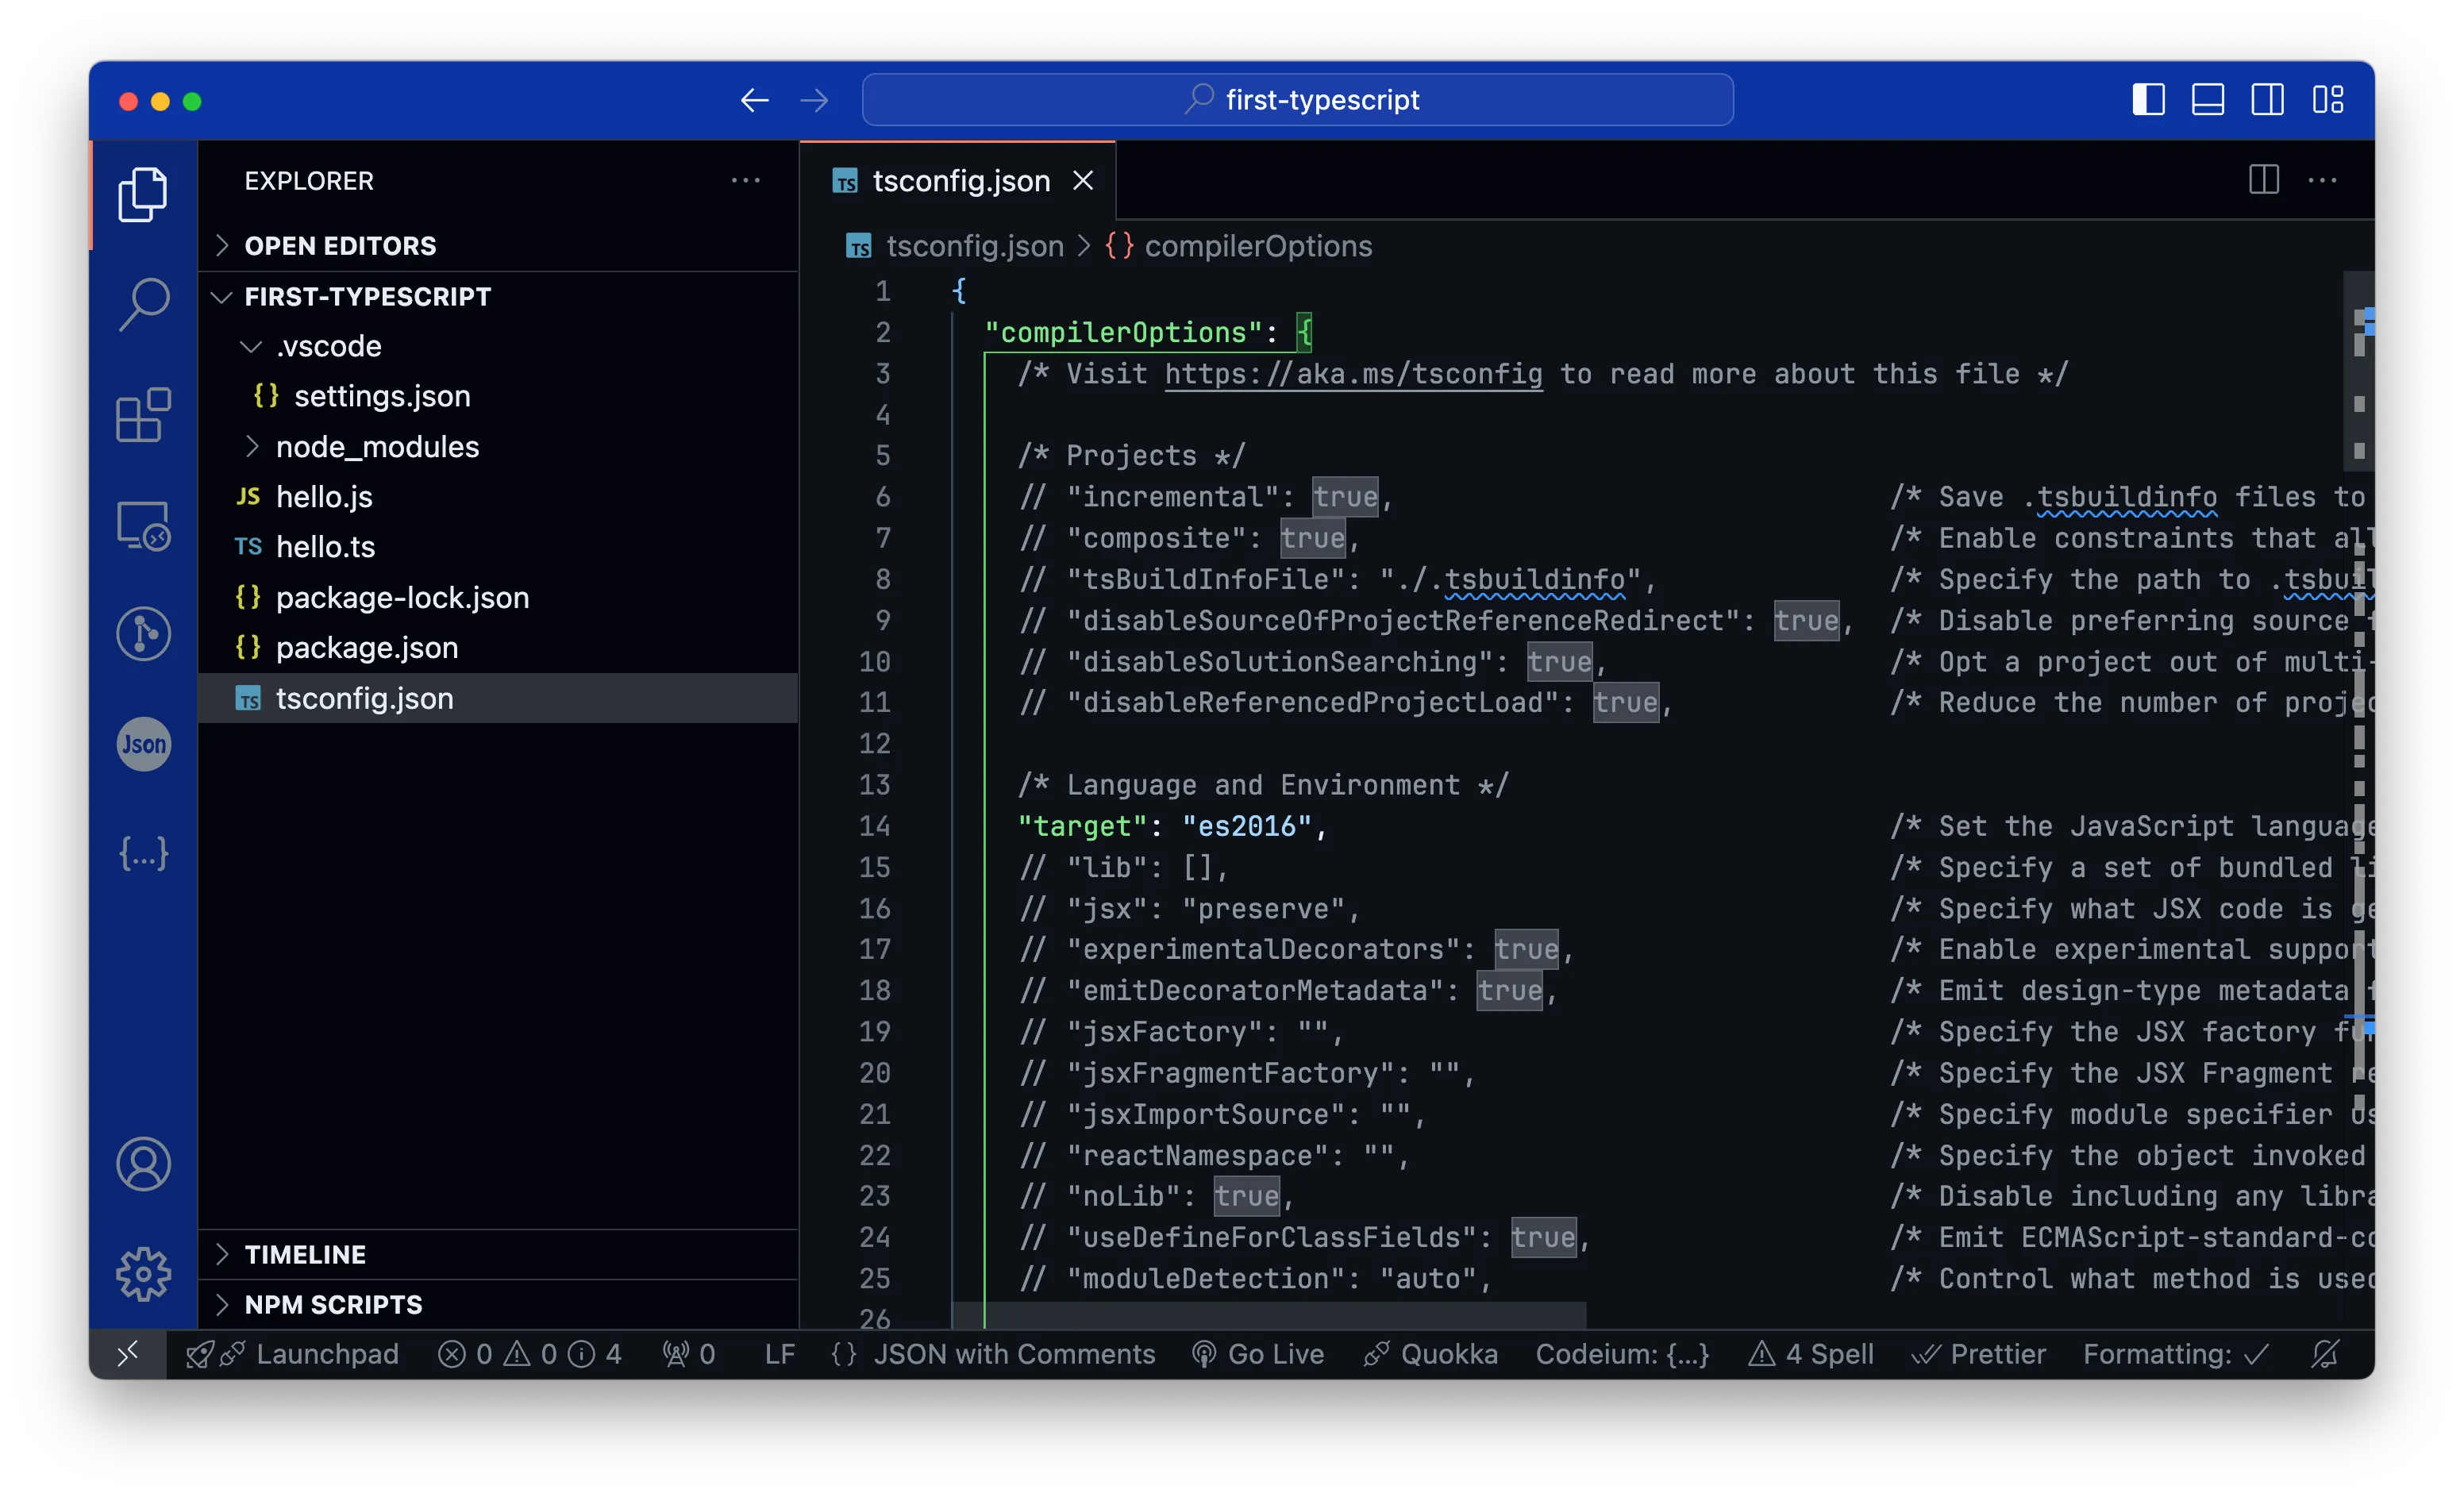
Task: Click compilerOptions breadcrumb
Action: click(x=1238, y=246)
